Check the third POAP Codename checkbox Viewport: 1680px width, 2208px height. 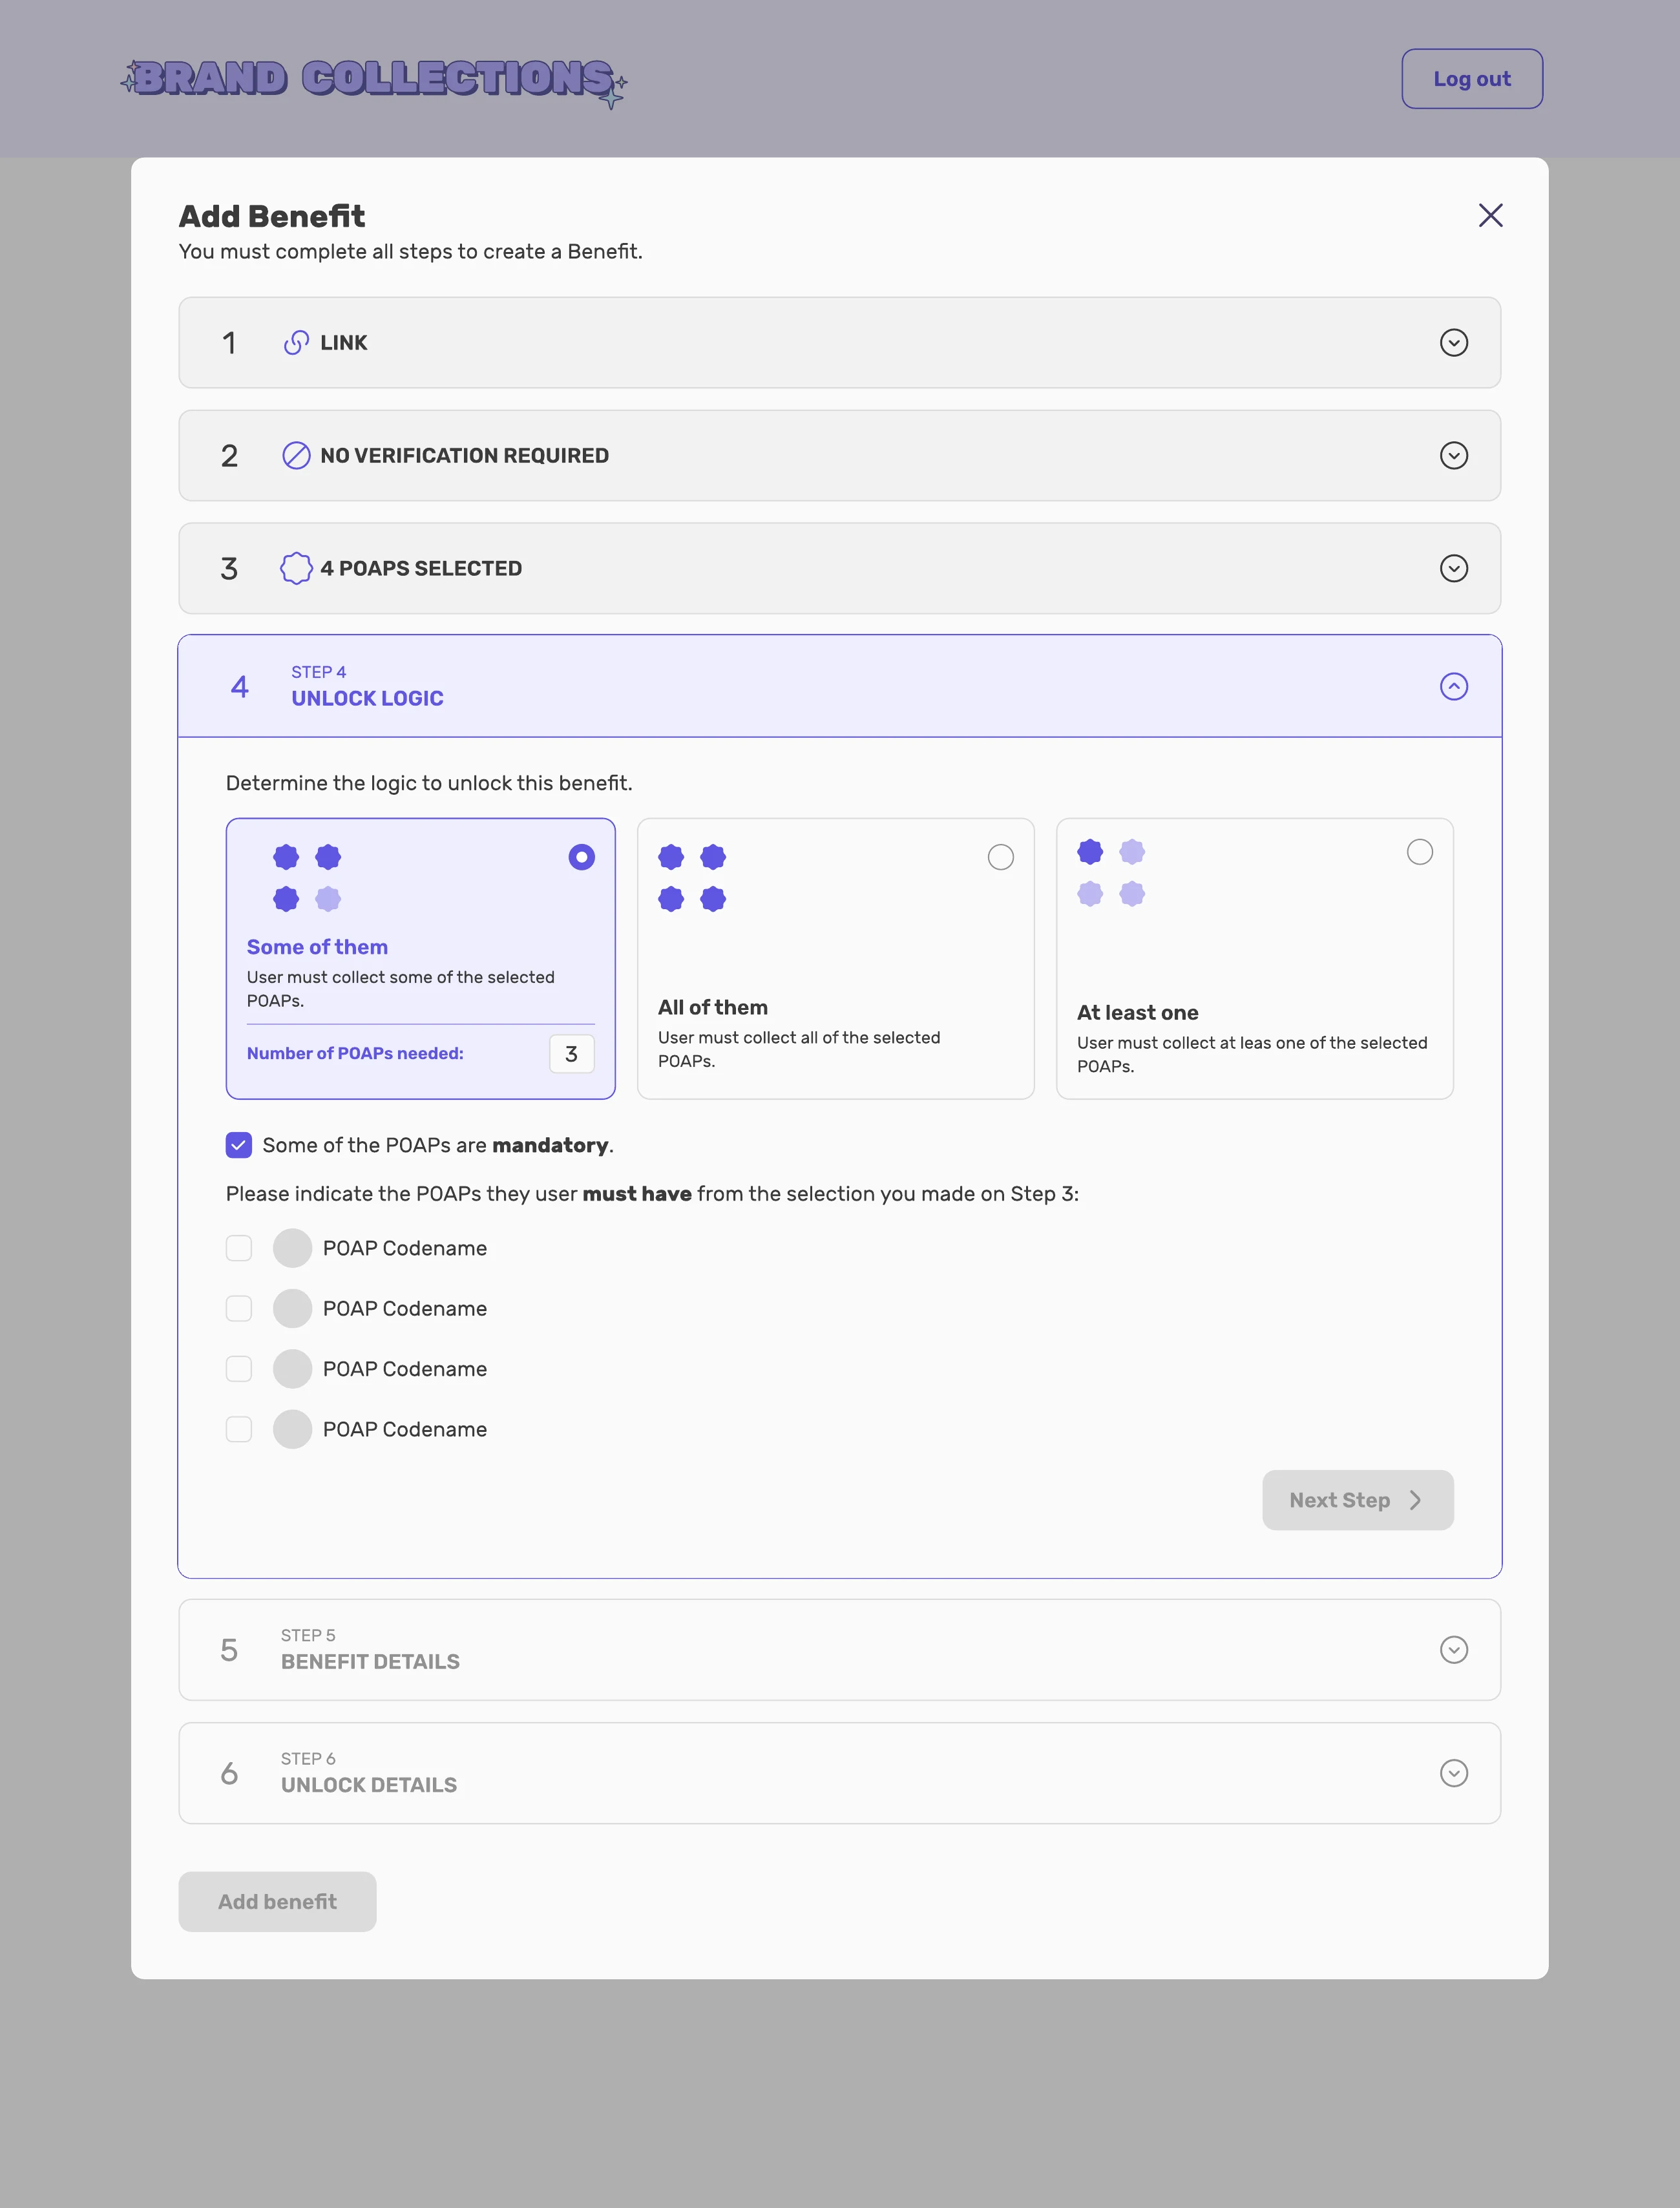(x=239, y=1369)
